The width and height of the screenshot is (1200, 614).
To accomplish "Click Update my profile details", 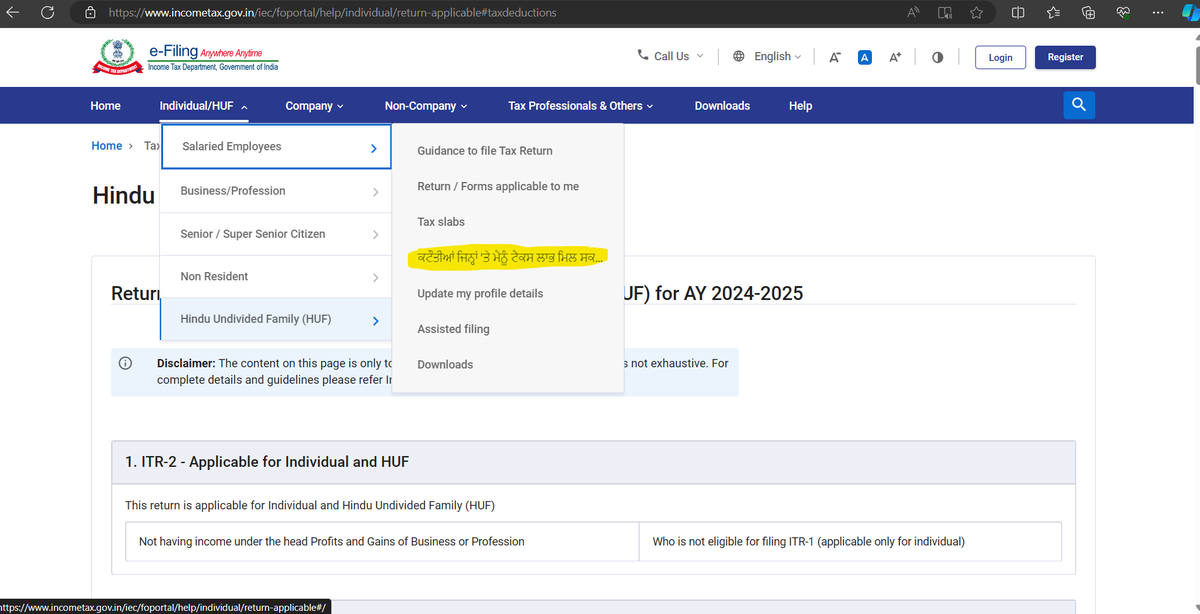I will click(480, 293).
